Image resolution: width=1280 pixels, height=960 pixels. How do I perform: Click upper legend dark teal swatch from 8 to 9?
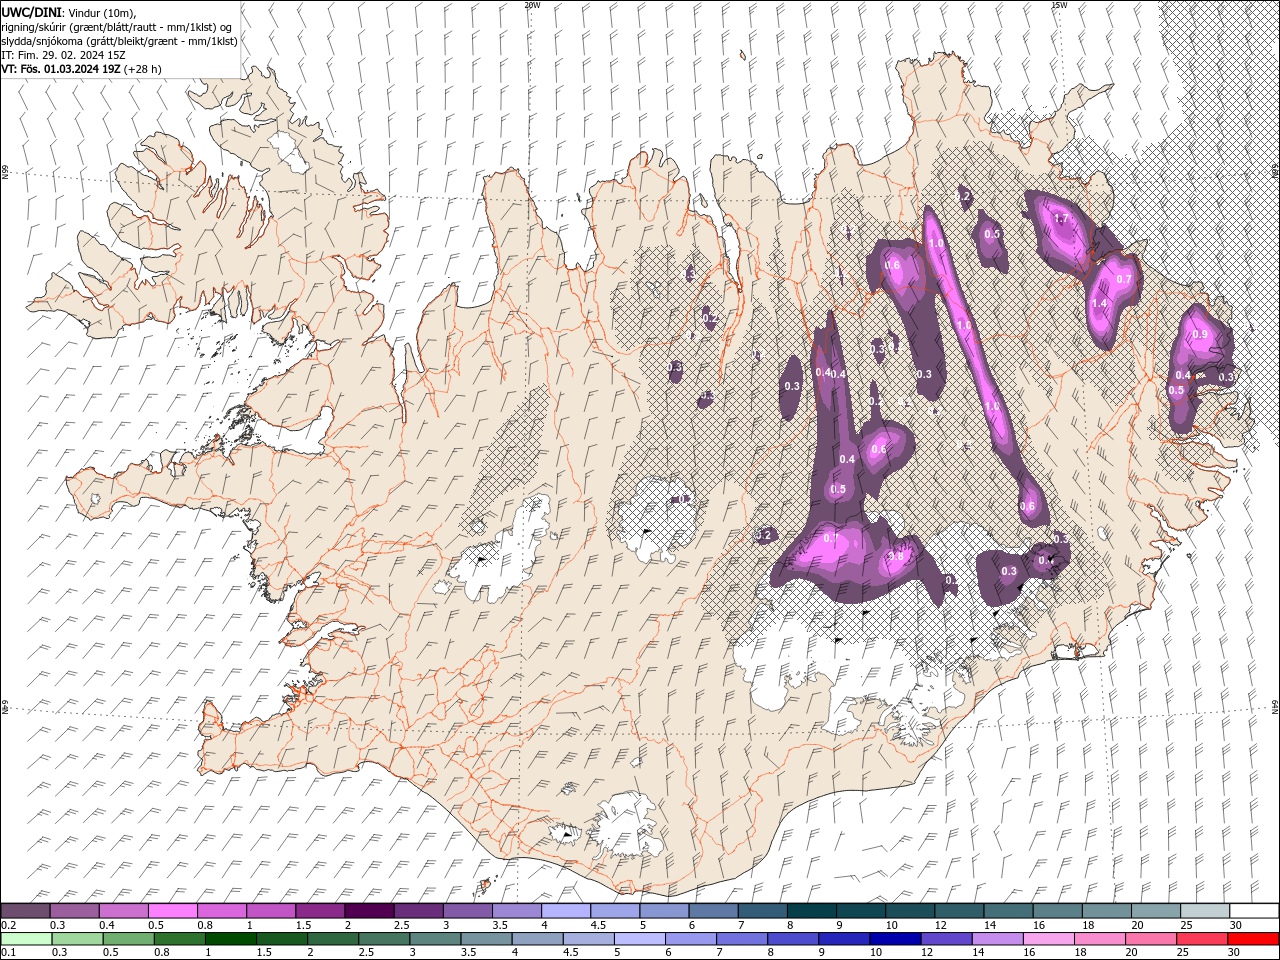point(811,911)
